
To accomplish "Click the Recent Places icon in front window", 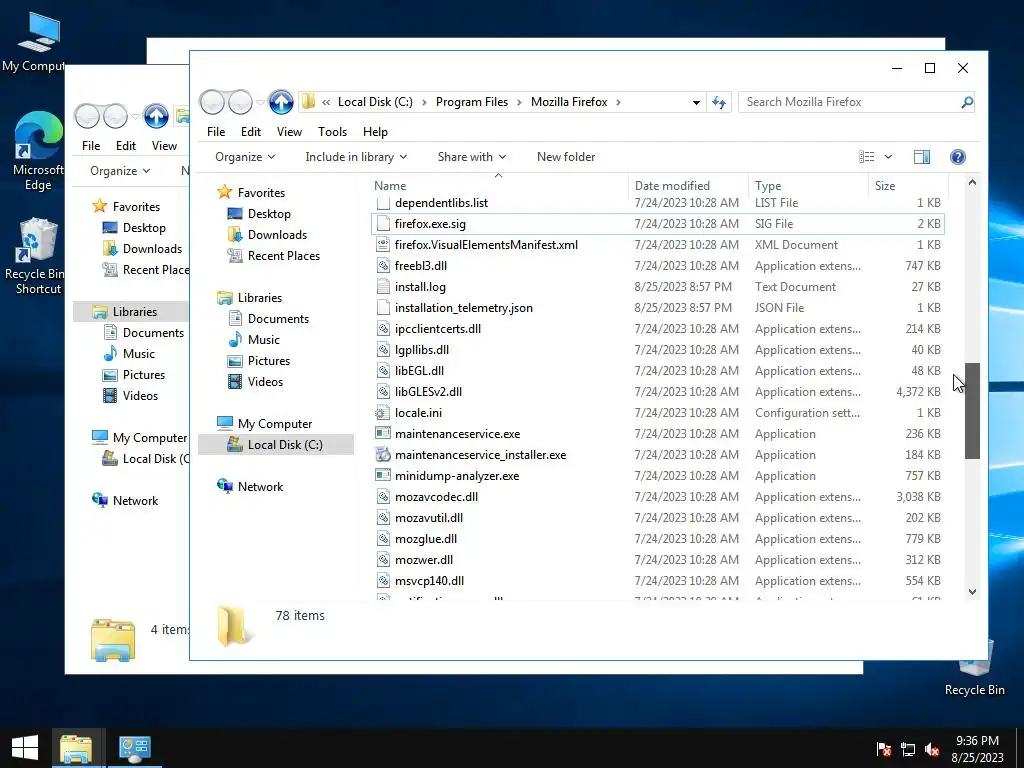I will coord(235,255).
